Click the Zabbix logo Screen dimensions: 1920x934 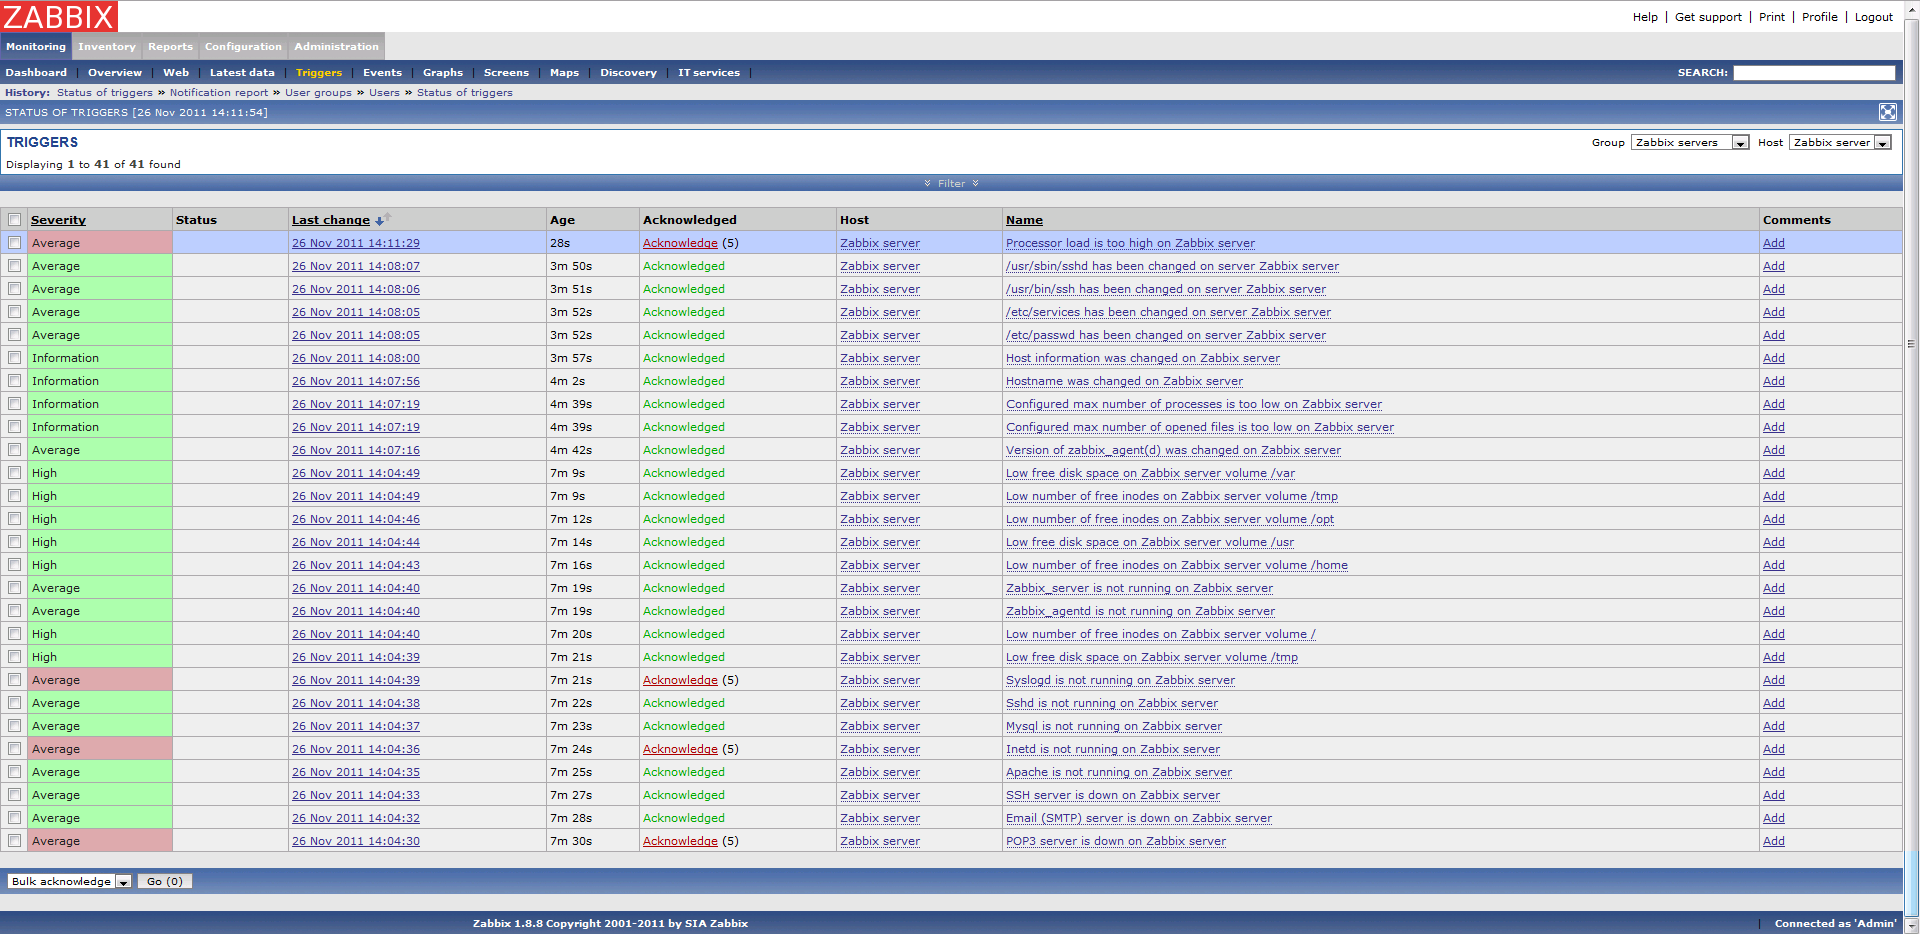tap(60, 16)
